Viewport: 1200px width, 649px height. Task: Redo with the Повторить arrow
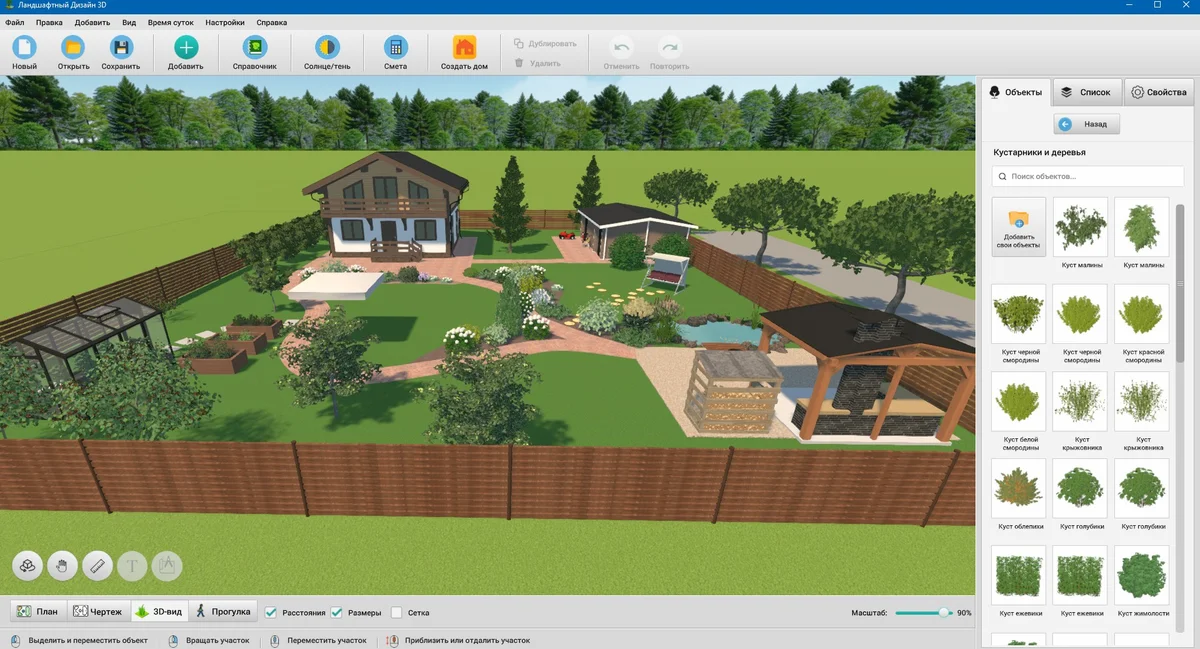click(x=669, y=53)
